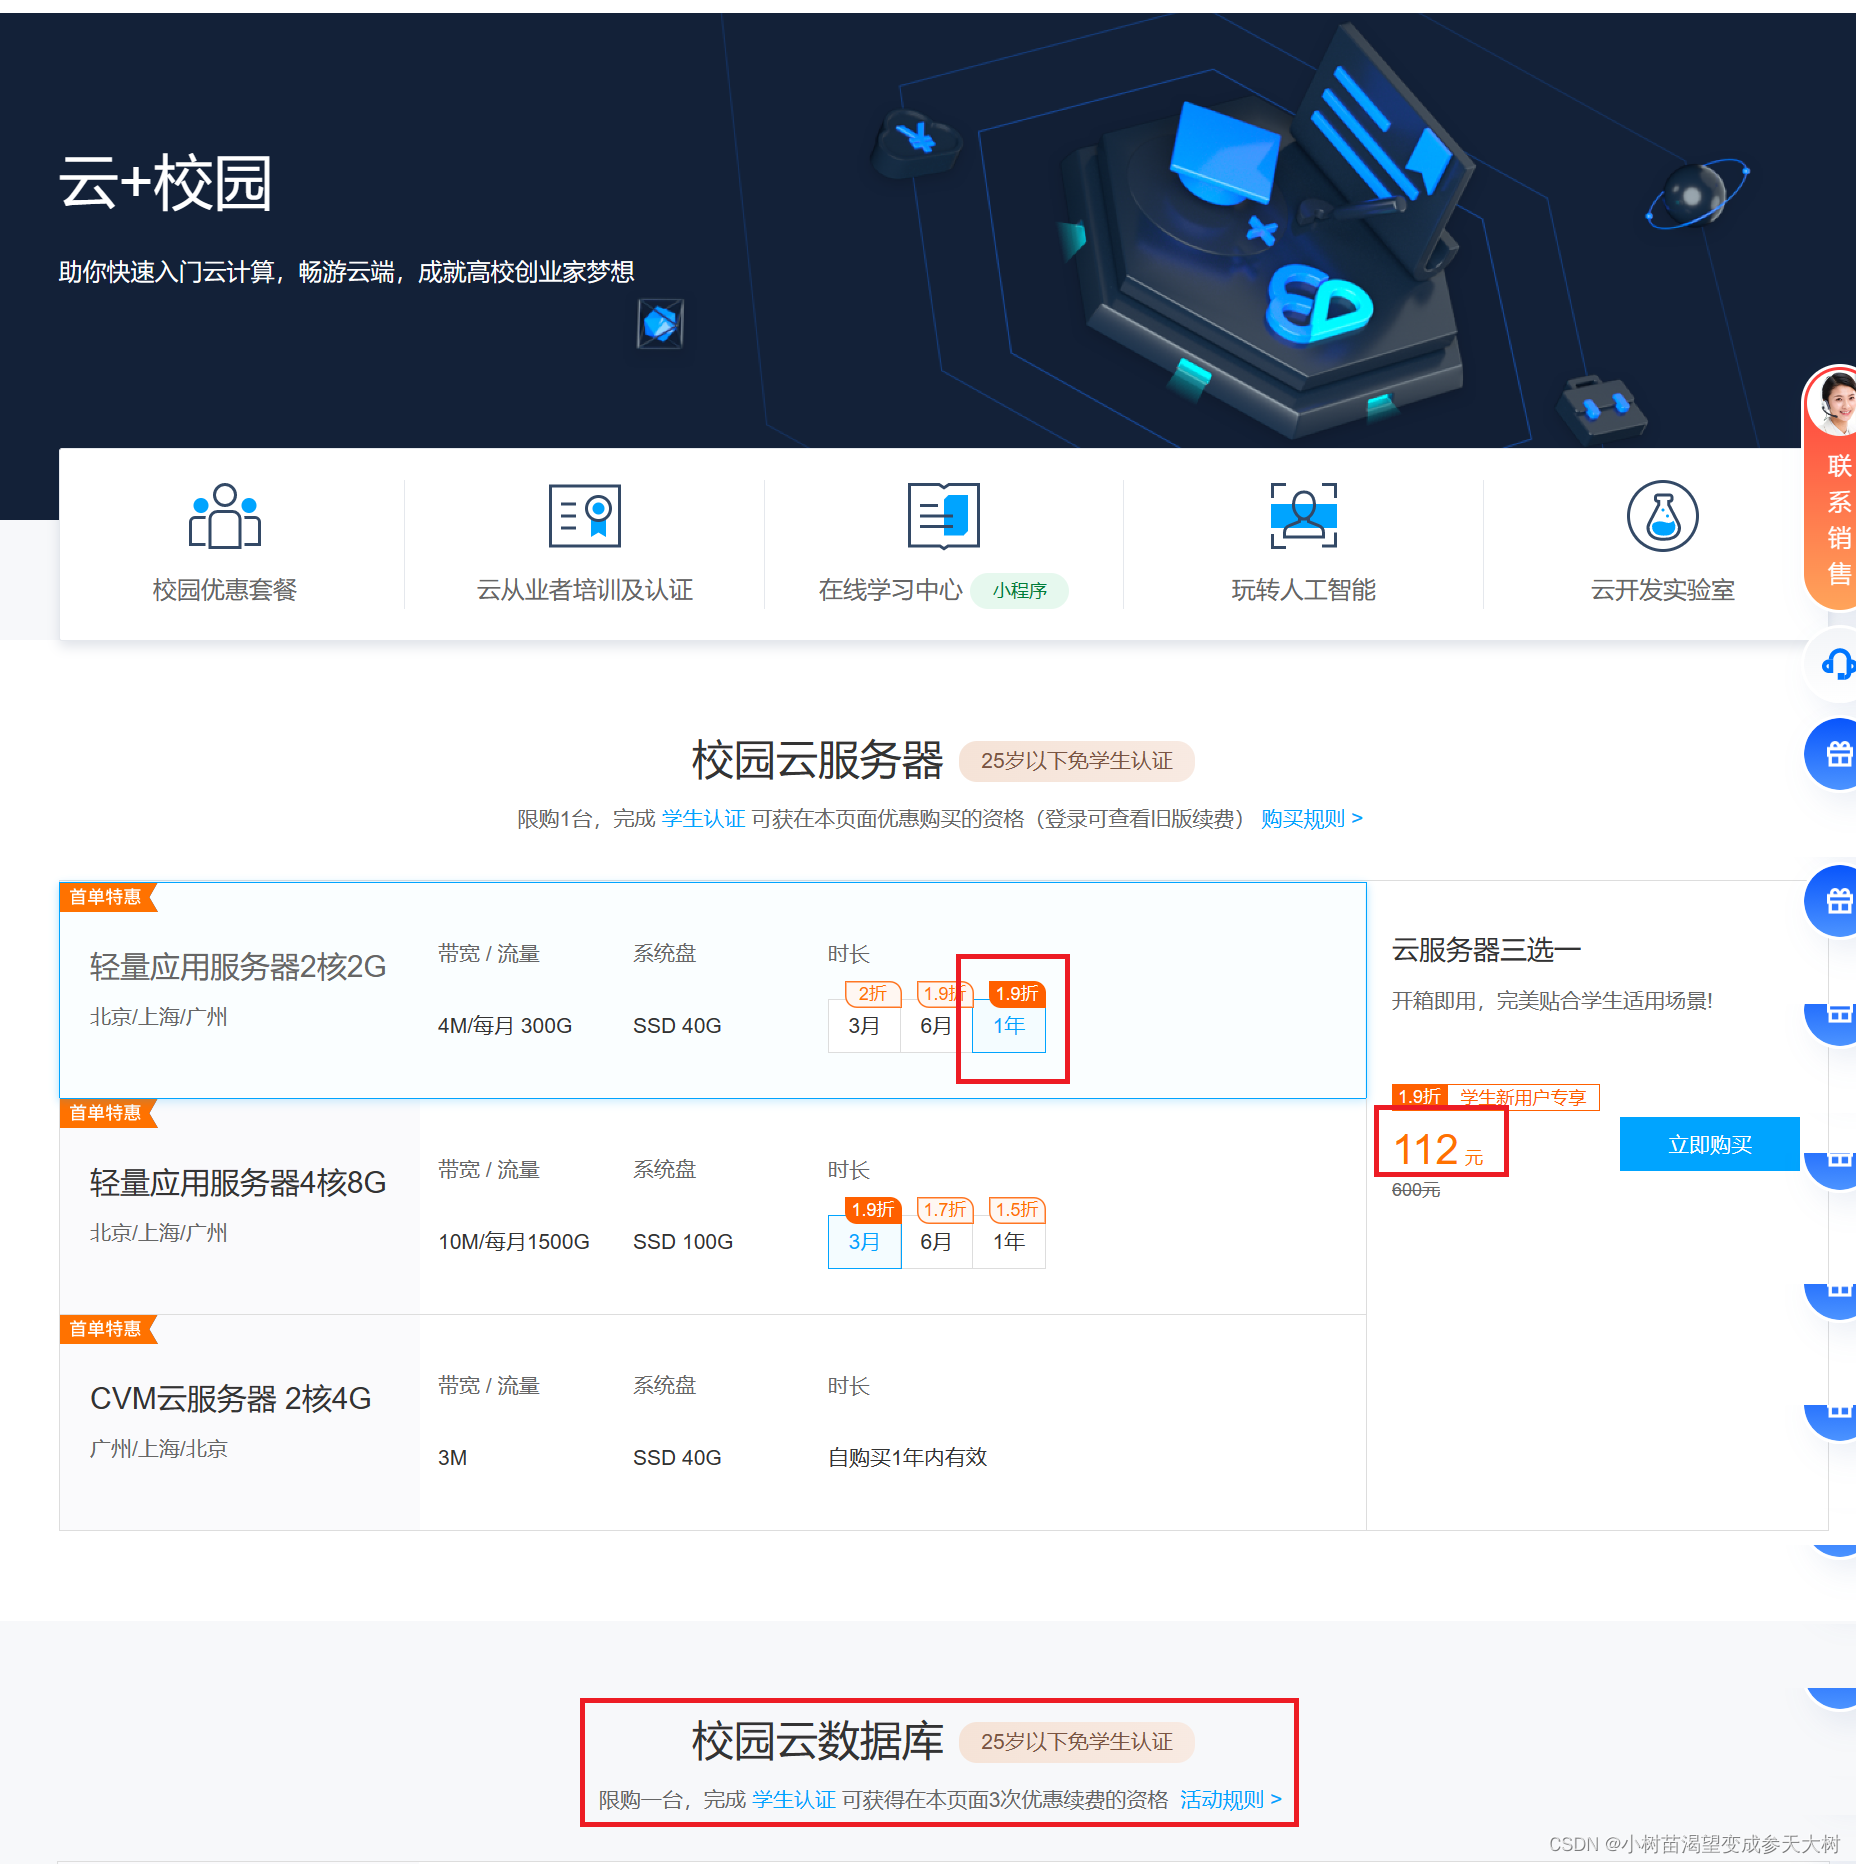This screenshot has width=1856, height=1864.
Task: Open the 在线学习中心 book icon
Action: 943,516
